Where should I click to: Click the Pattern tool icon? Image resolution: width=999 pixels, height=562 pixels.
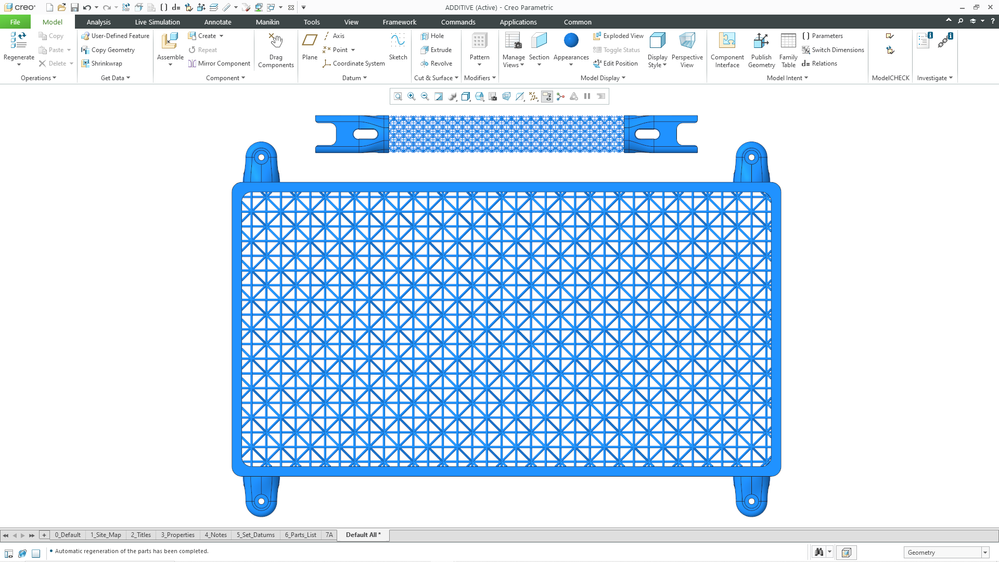tap(479, 41)
